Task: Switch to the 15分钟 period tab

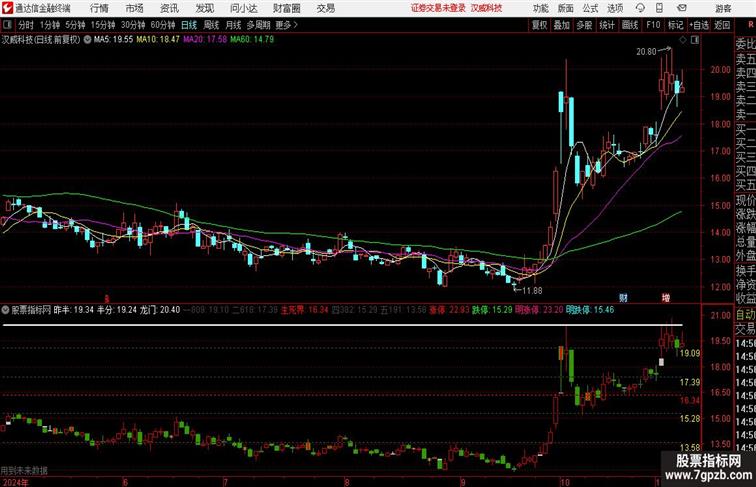Action: 103,25
